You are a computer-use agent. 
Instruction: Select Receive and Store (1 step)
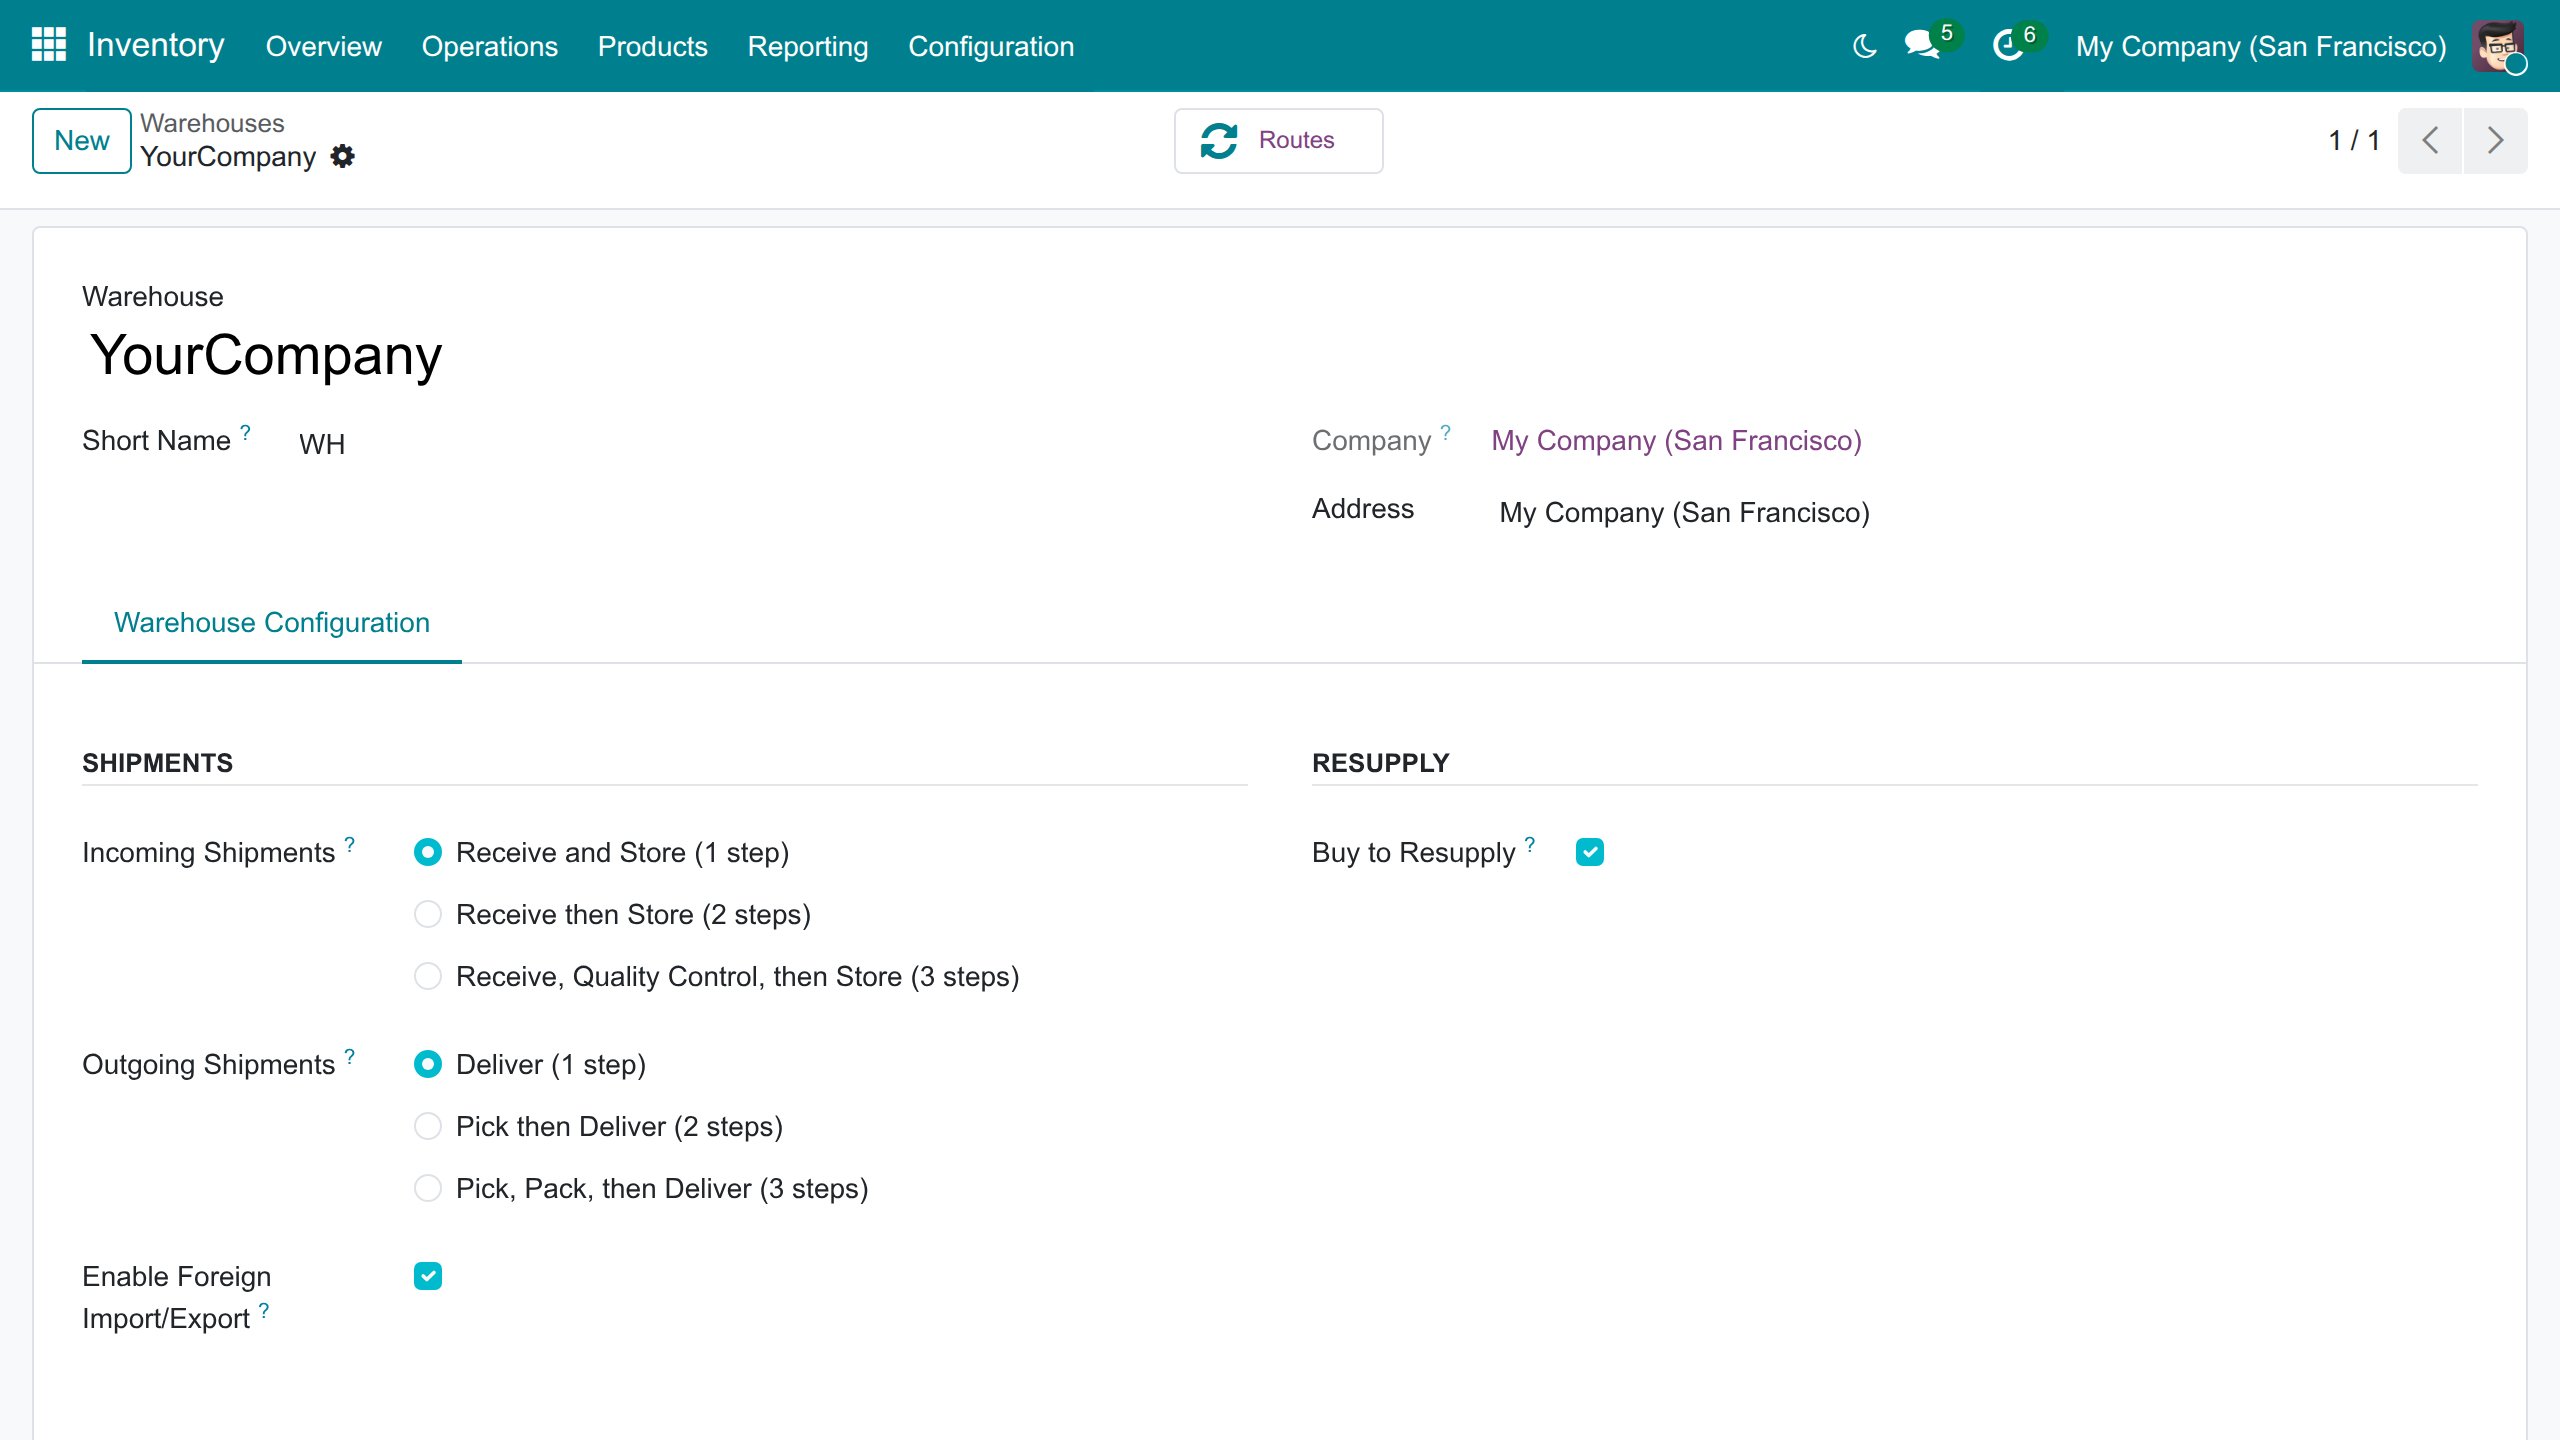coord(428,852)
